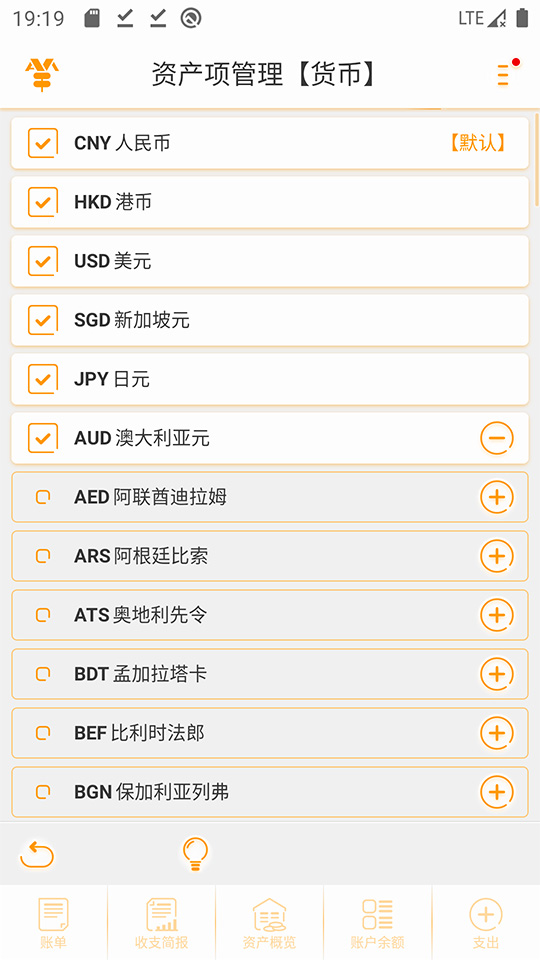The height and width of the screenshot is (960, 540).
Task: Tap the app logo in the header
Action: [42, 74]
